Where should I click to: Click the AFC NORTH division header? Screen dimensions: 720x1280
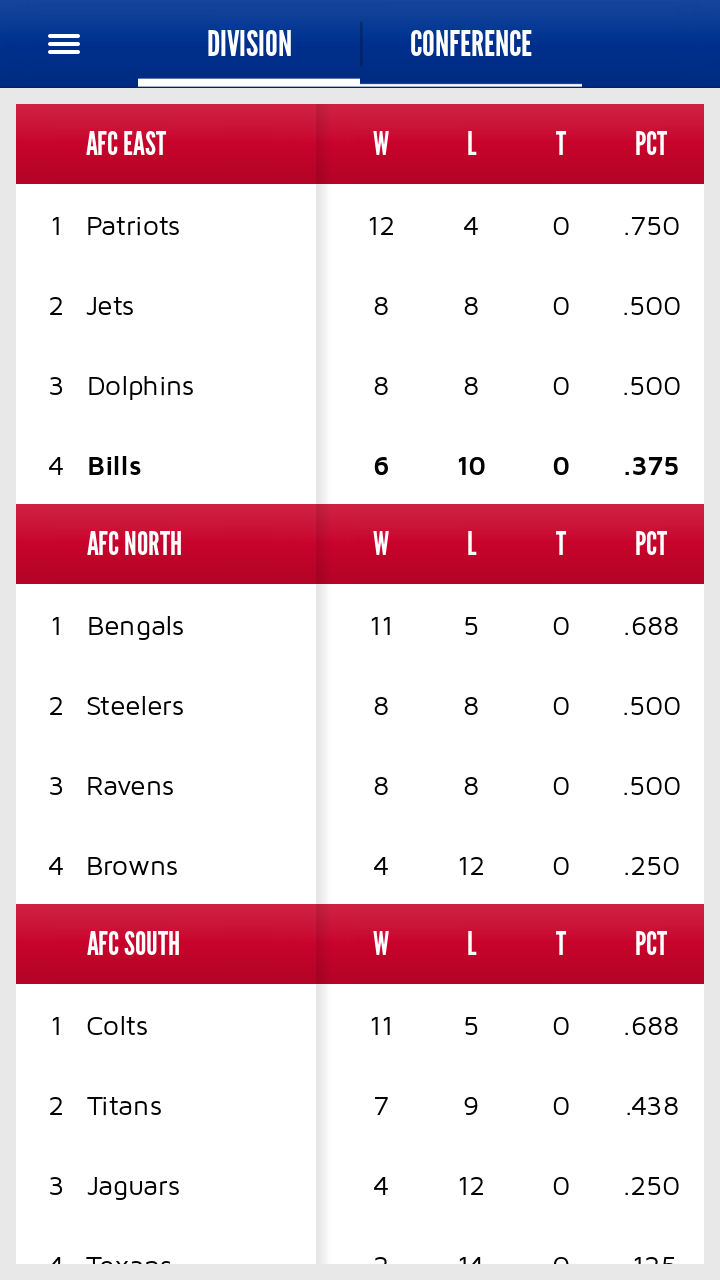[135, 543]
